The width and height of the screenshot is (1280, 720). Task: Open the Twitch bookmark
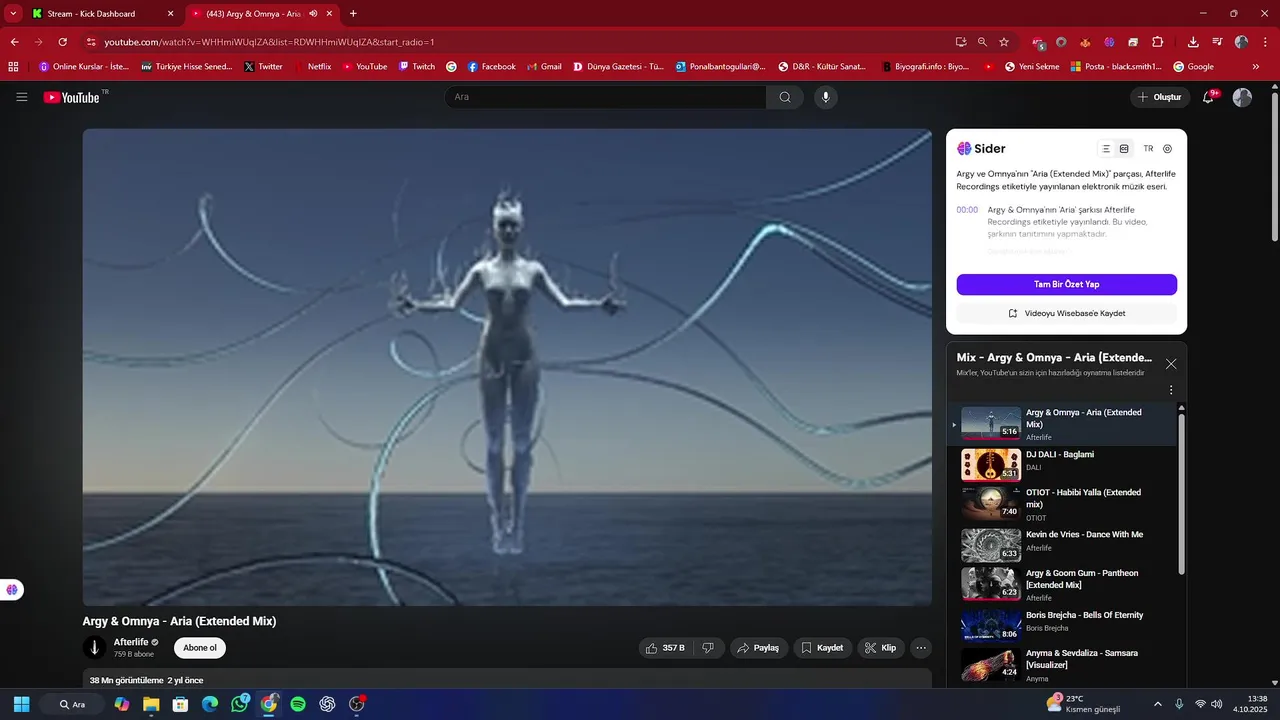pyautogui.click(x=417, y=67)
